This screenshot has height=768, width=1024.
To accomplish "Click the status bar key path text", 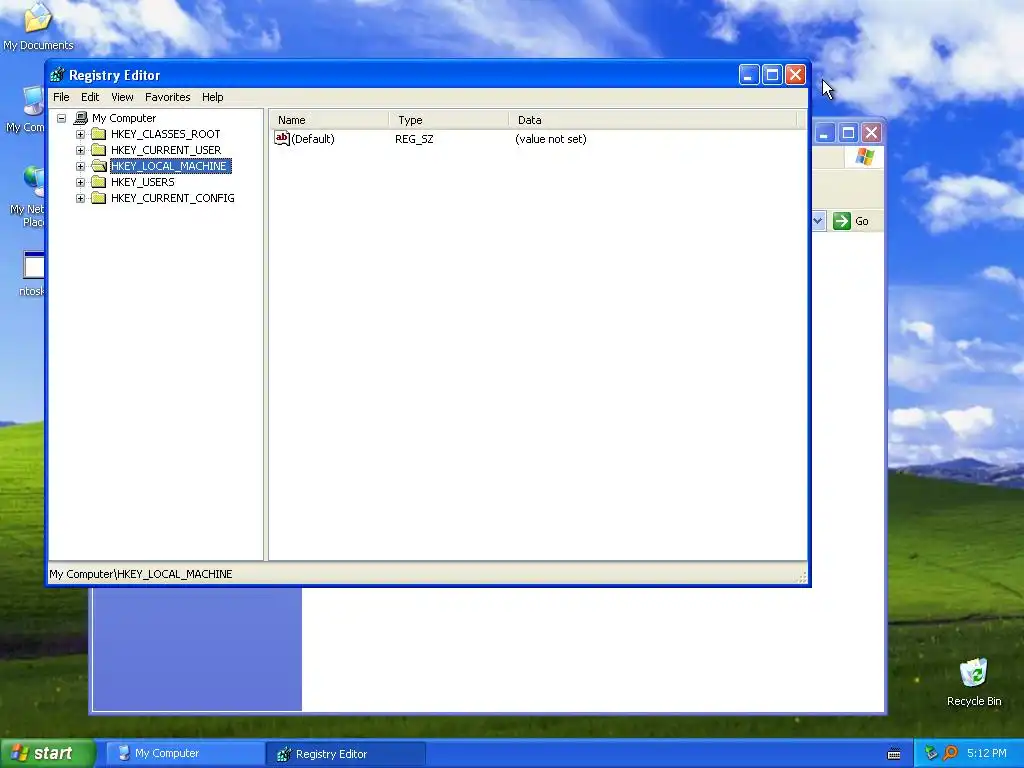I will tap(140, 574).
